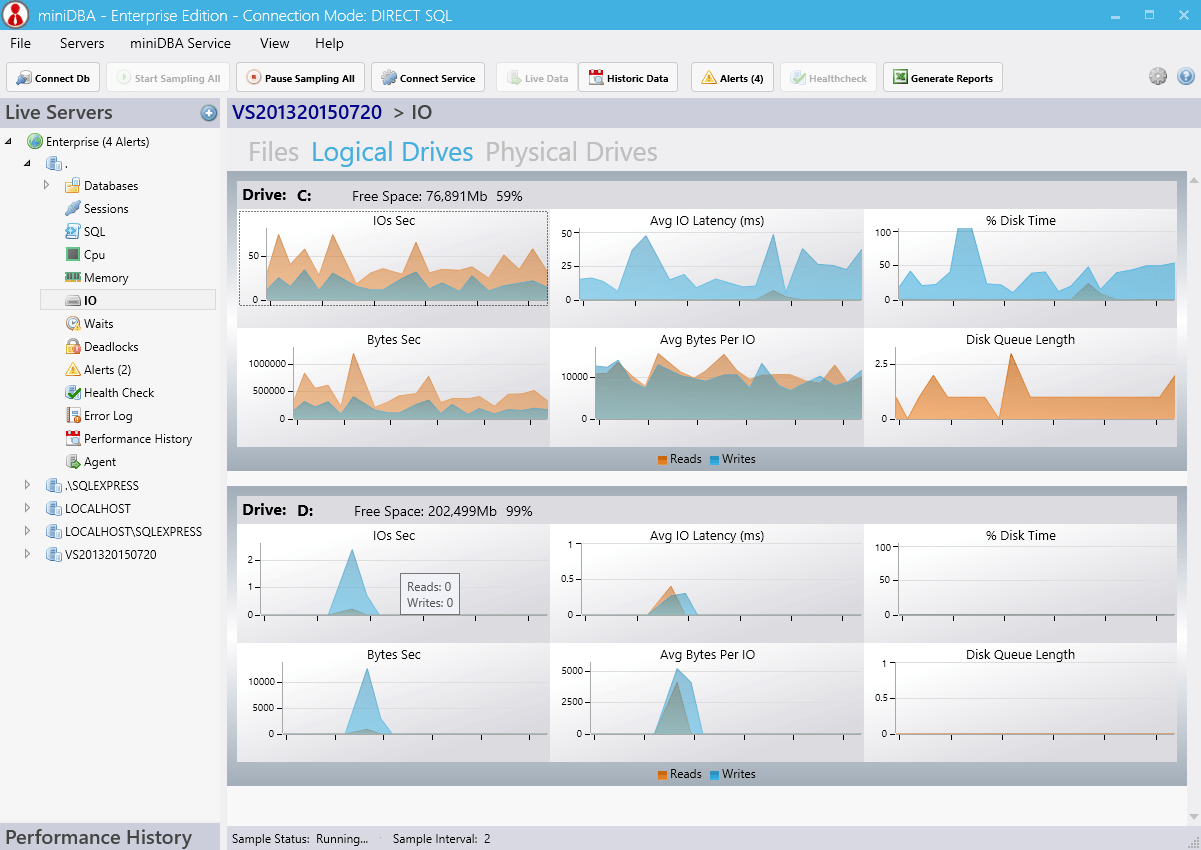Click the Generate Reports button
This screenshot has width=1201, height=850.
(x=942, y=77)
